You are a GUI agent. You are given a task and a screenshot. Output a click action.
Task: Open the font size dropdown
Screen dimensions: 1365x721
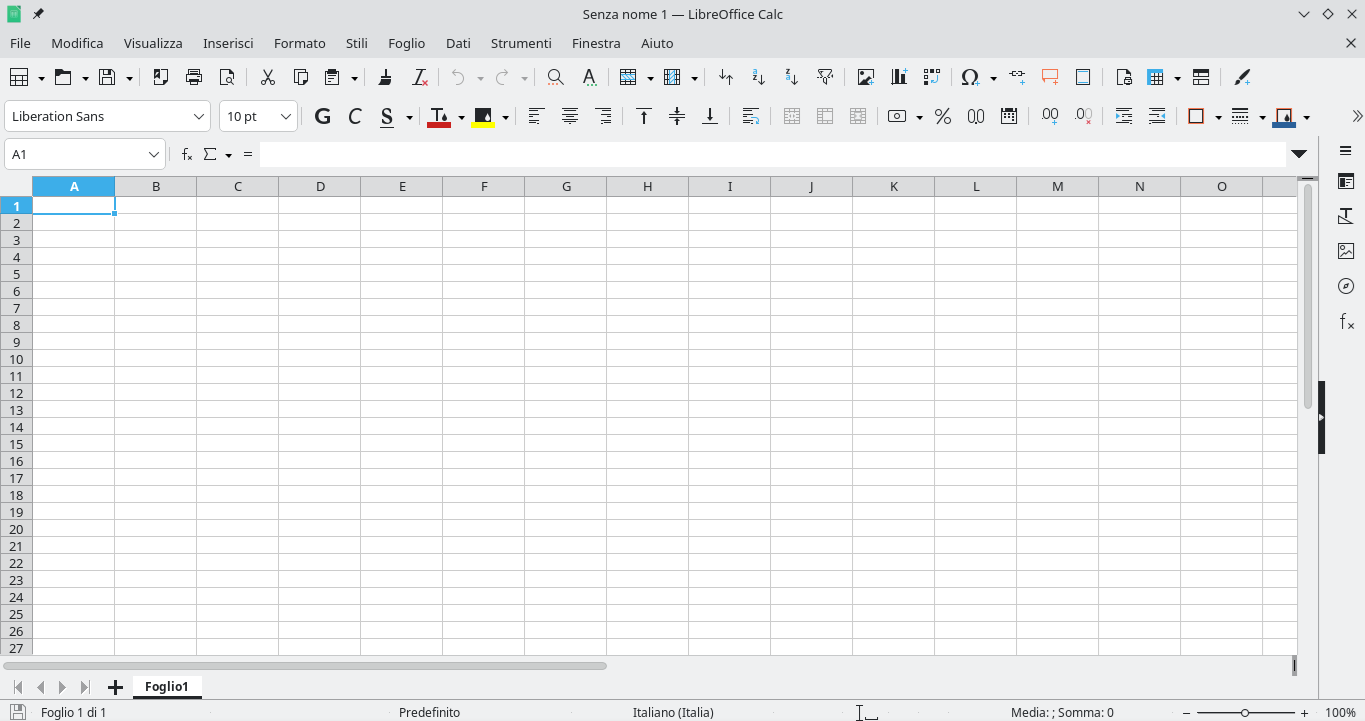(x=288, y=116)
